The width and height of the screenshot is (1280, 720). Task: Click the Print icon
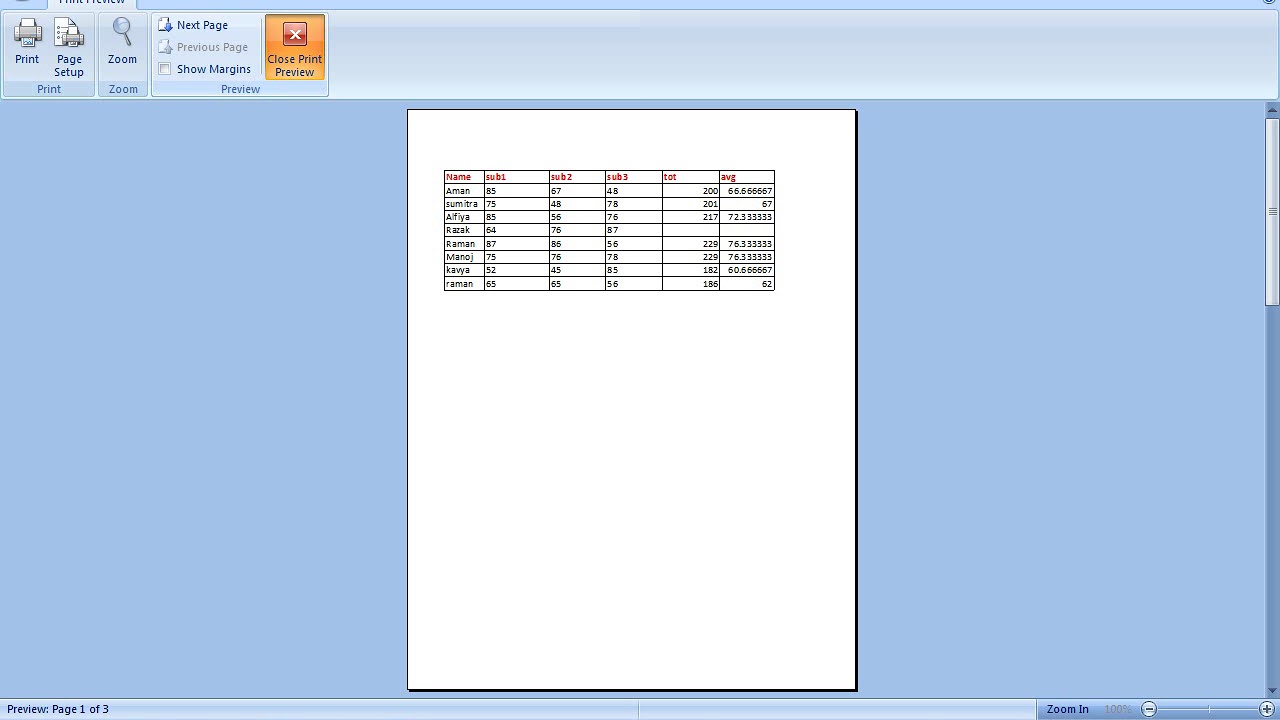[x=27, y=42]
